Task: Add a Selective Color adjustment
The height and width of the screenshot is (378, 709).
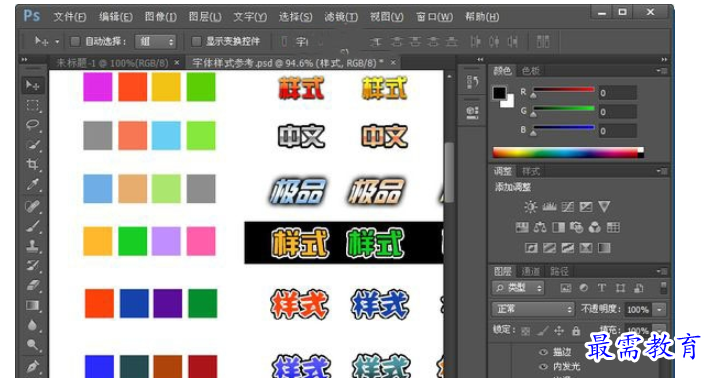Action: (586, 248)
